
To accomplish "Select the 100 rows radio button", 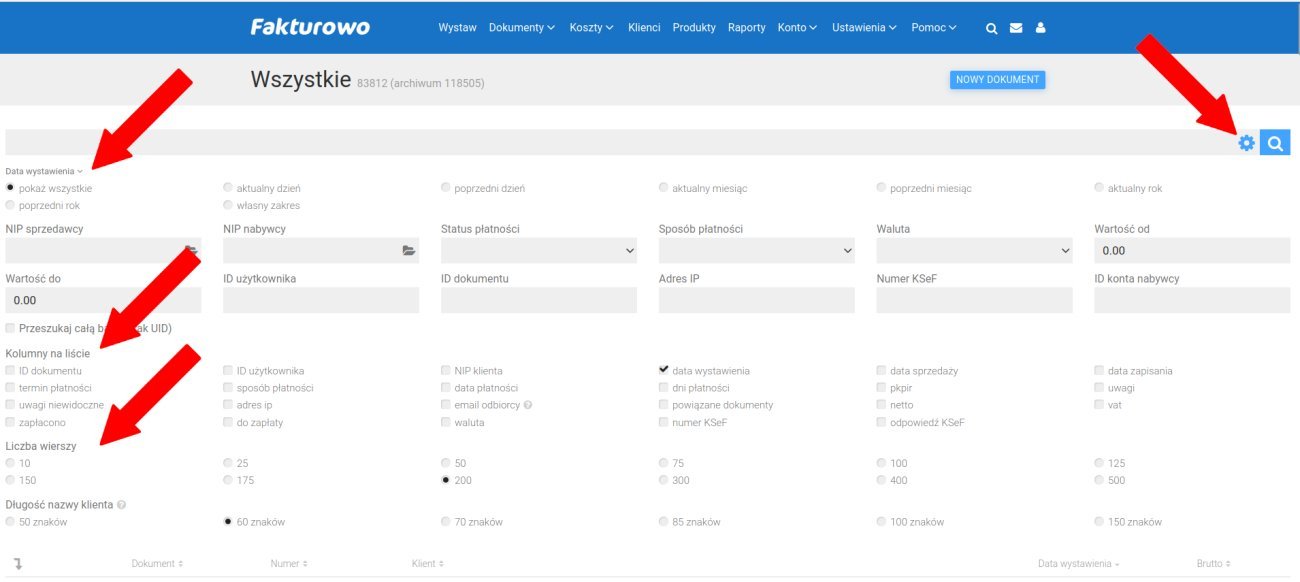I will (882, 463).
